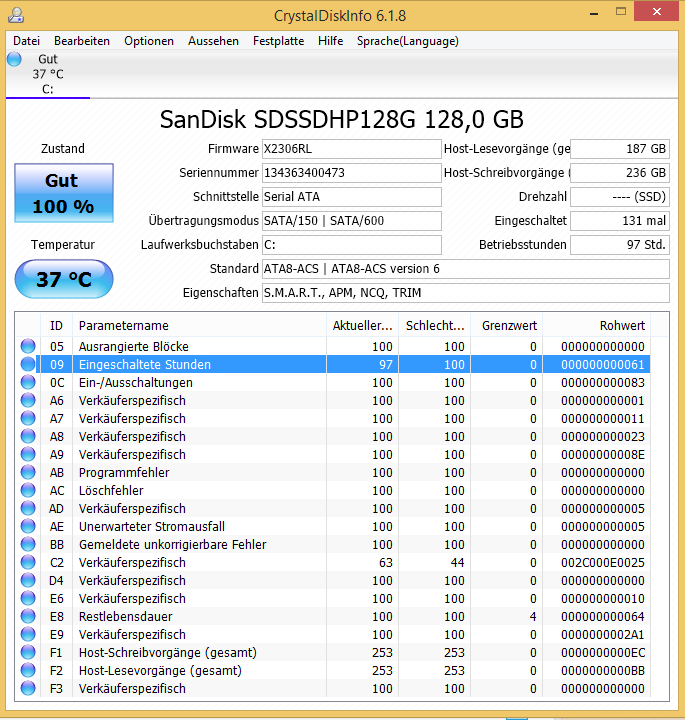685x720 pixels.
Task: Click raw value 002C000E0025
Action: point(603,562)
